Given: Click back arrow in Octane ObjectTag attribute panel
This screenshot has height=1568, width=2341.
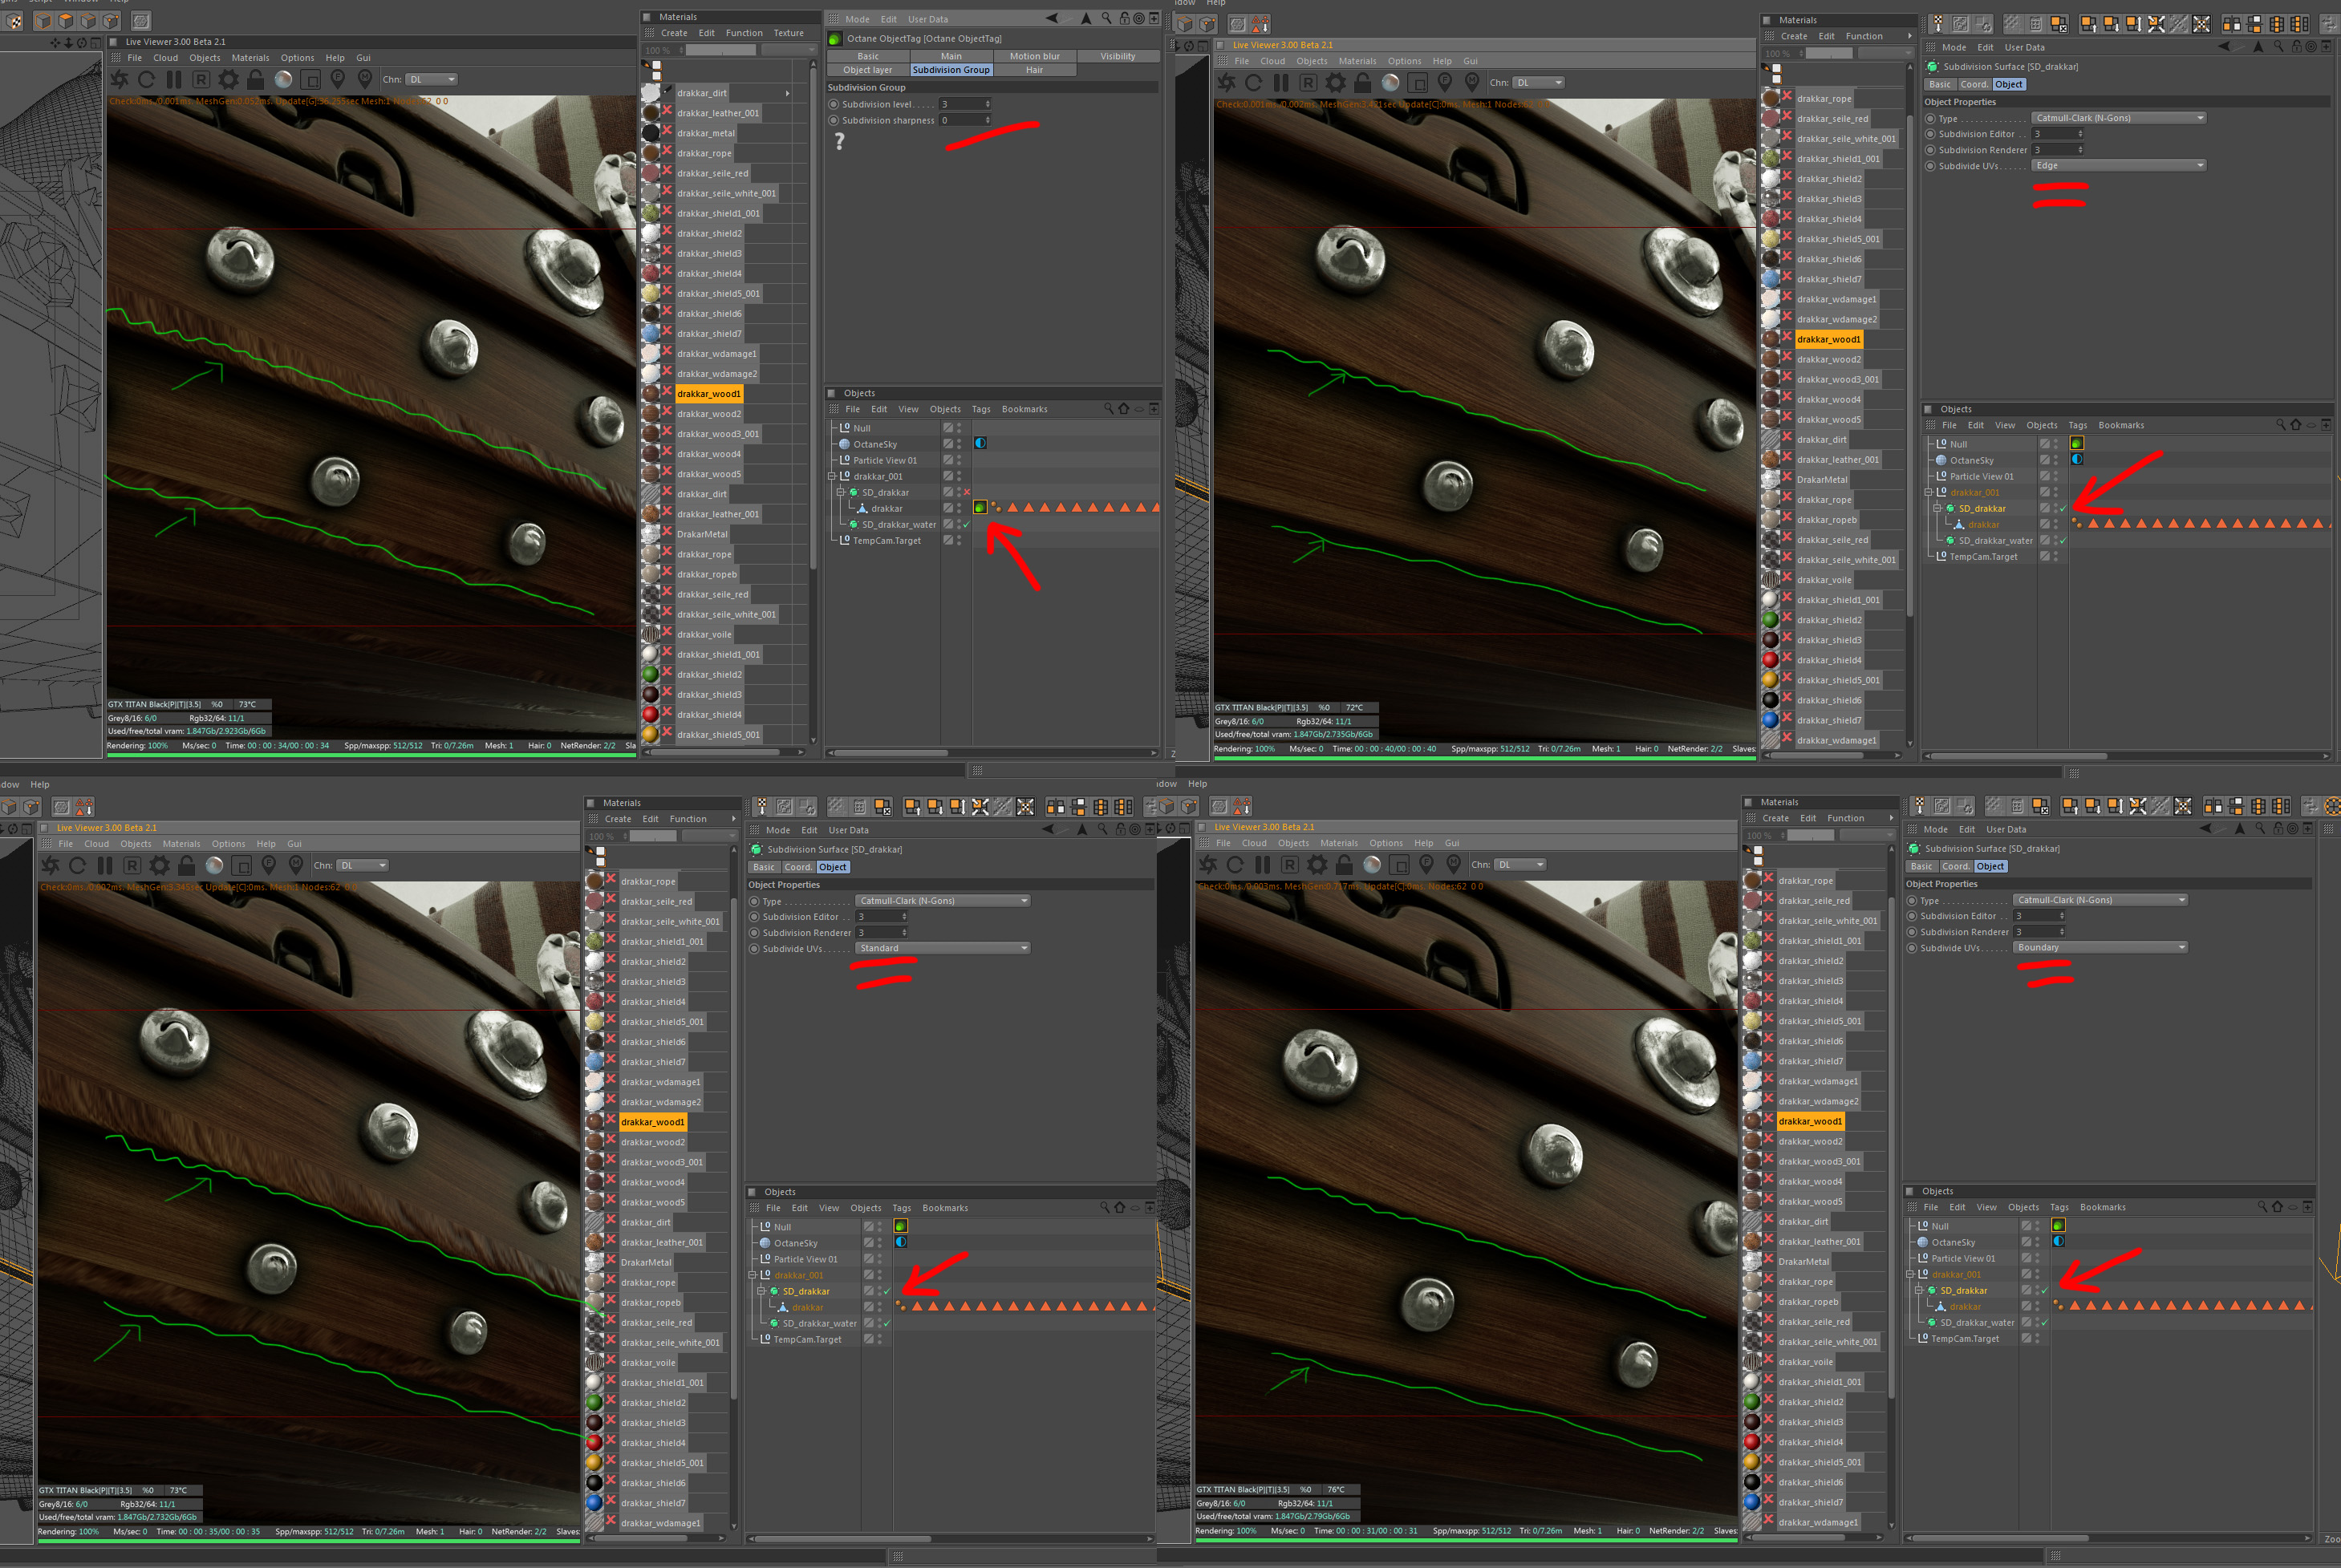Looking at the screenshot, I should tap(1051, 18).
